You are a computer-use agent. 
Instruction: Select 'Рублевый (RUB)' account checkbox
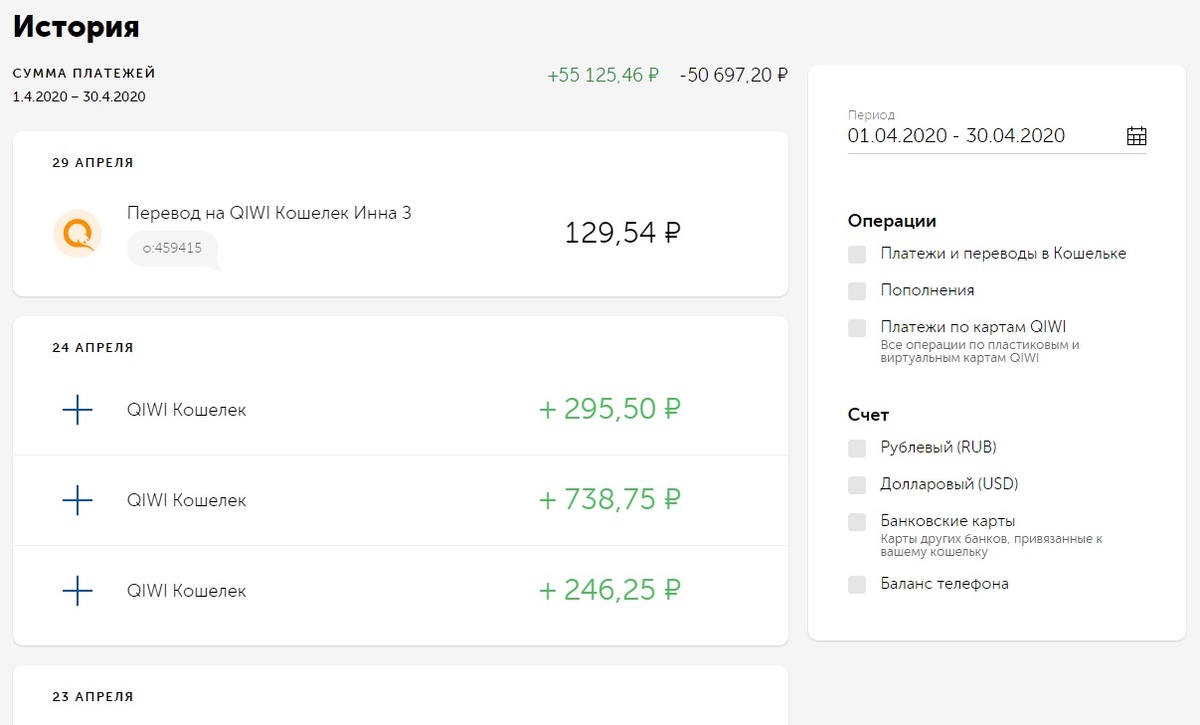[857, 448]
